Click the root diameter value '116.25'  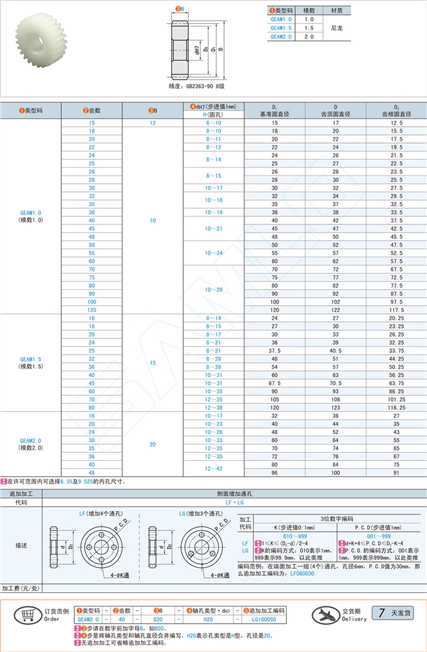coord(397,408)
